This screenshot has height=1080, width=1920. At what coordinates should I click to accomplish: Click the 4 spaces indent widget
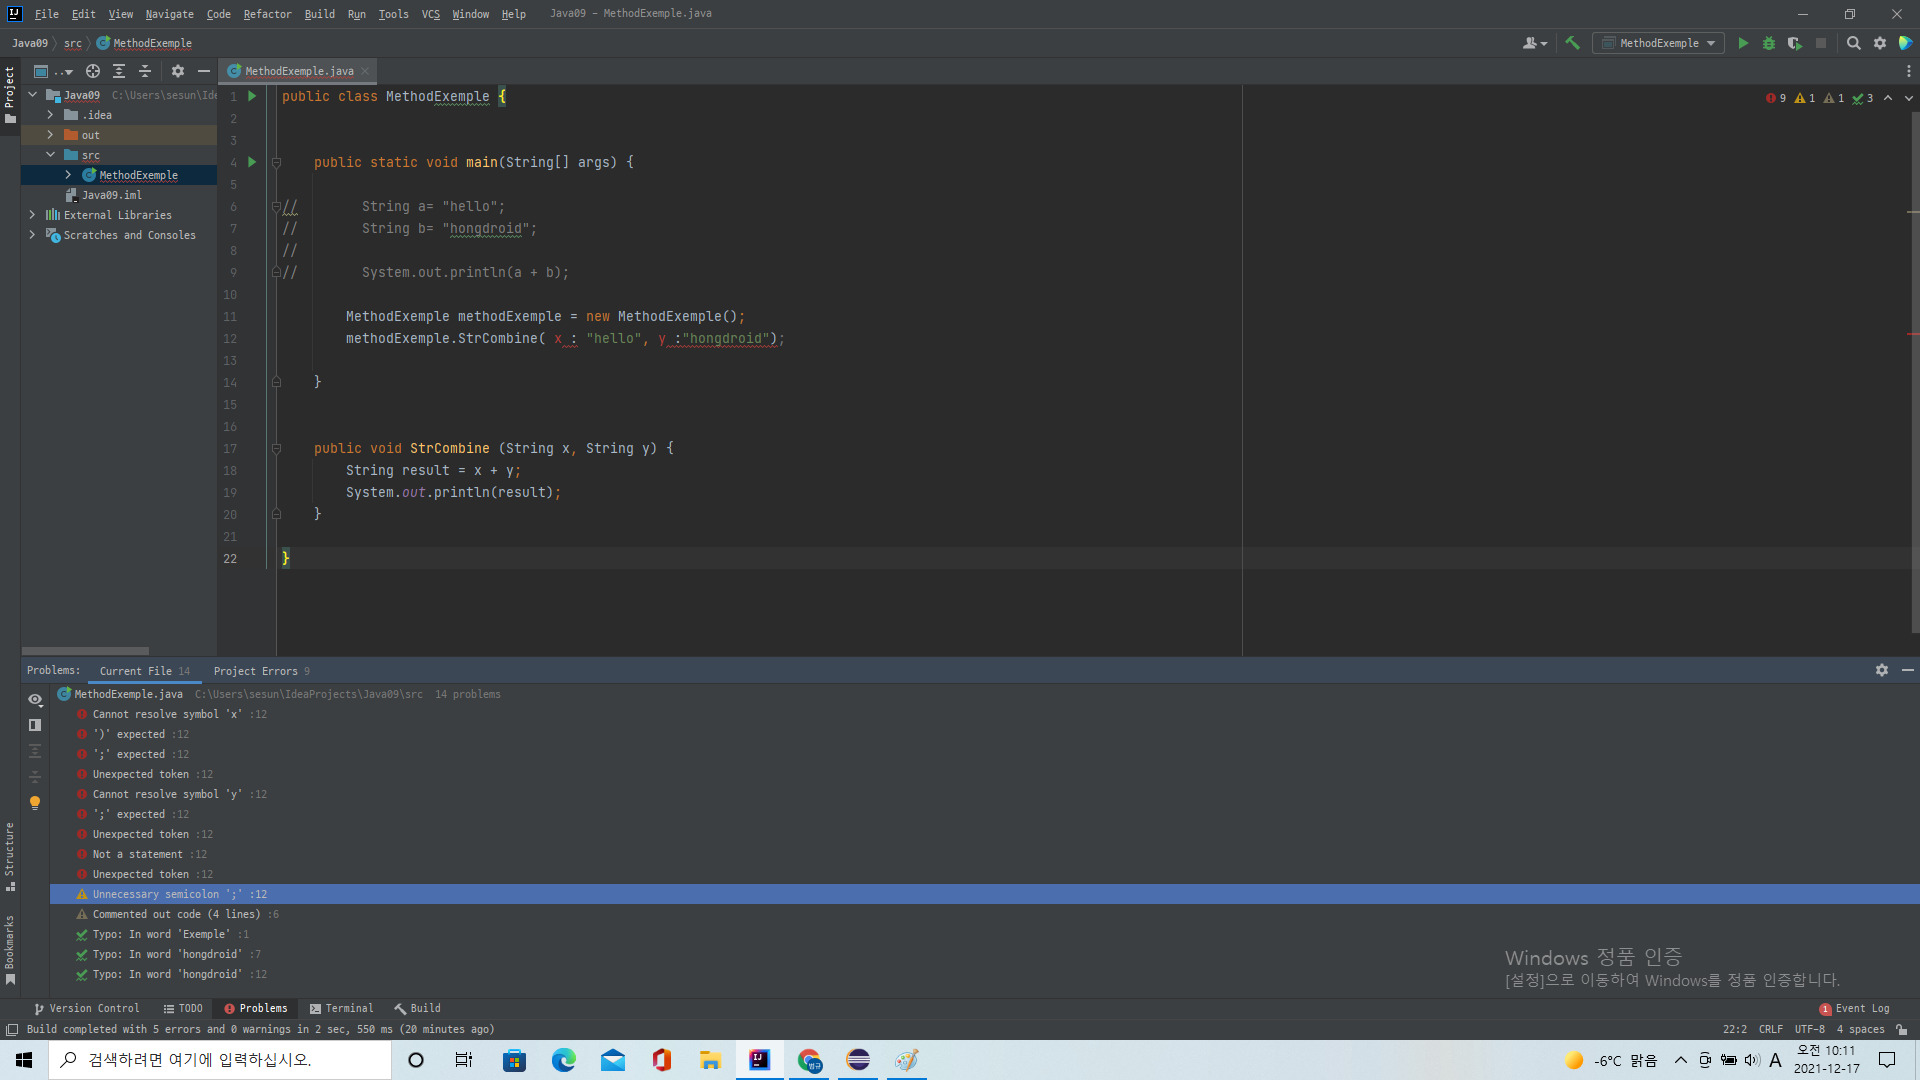point(1861,1029)
